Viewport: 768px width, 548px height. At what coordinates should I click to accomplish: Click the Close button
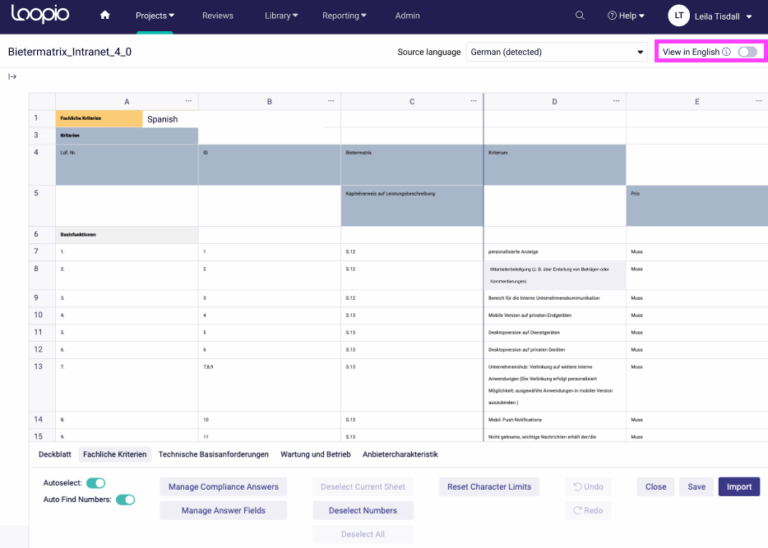(x=656, y=487)
